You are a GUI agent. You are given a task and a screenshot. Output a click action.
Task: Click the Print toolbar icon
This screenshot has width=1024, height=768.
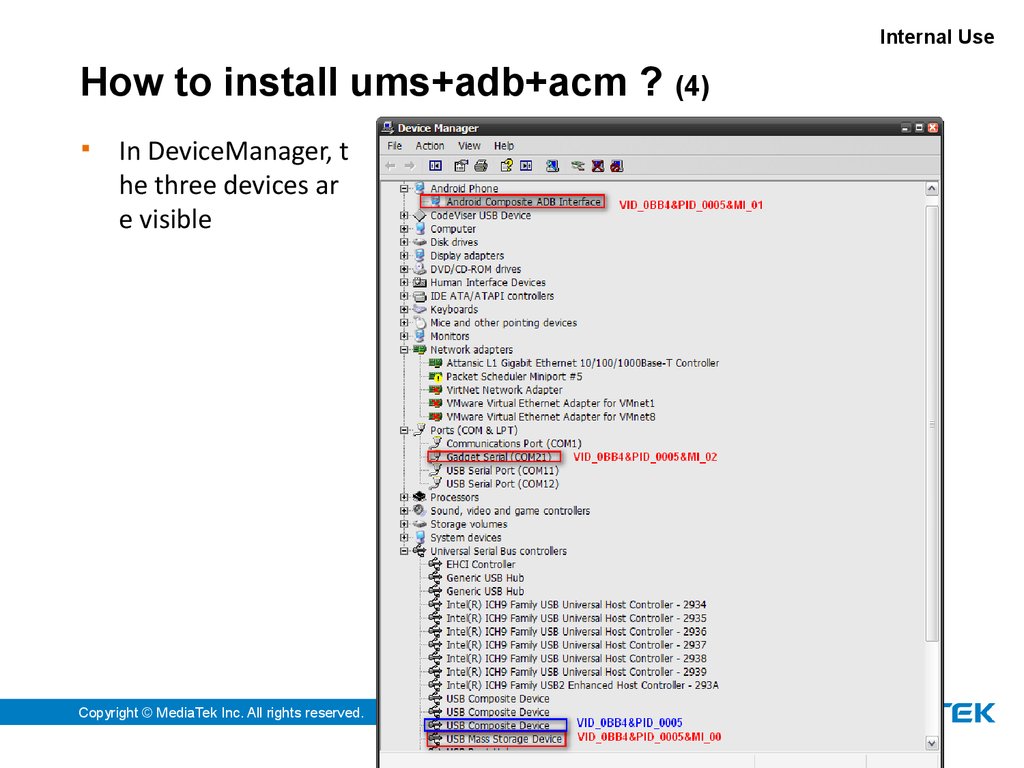pos(481,166)
